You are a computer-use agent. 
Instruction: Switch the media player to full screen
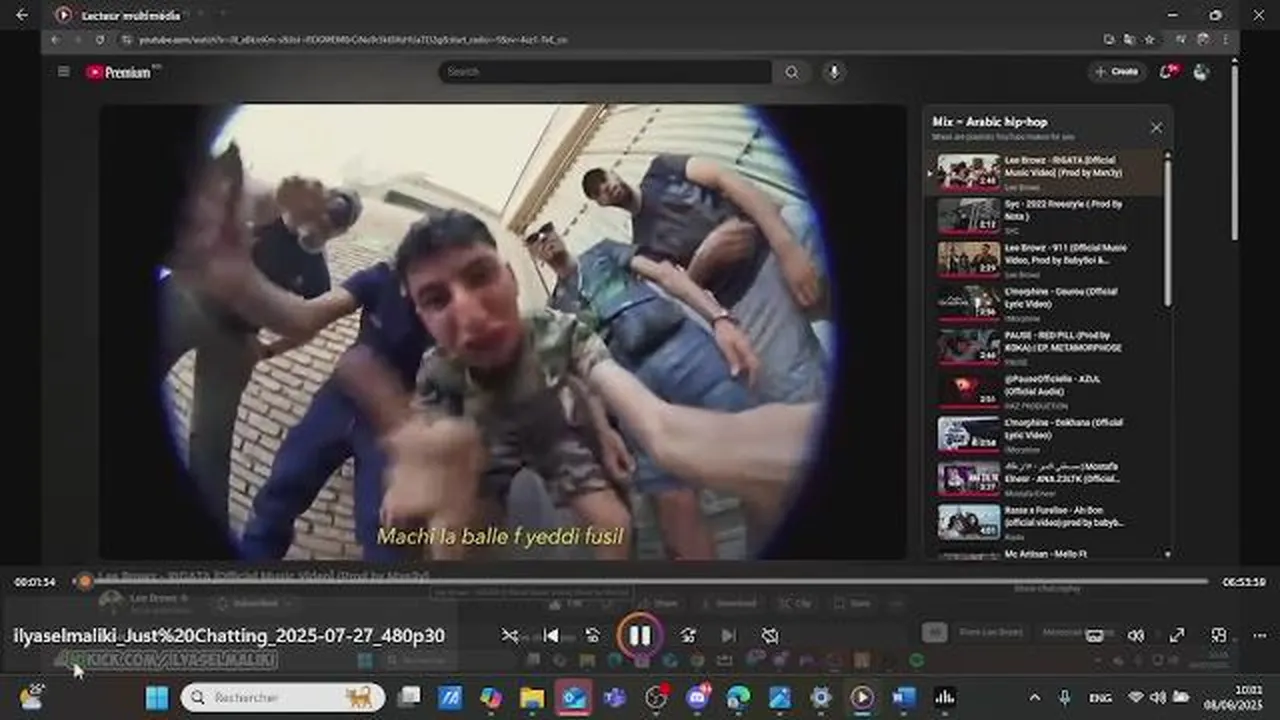tap(1177, 635)
